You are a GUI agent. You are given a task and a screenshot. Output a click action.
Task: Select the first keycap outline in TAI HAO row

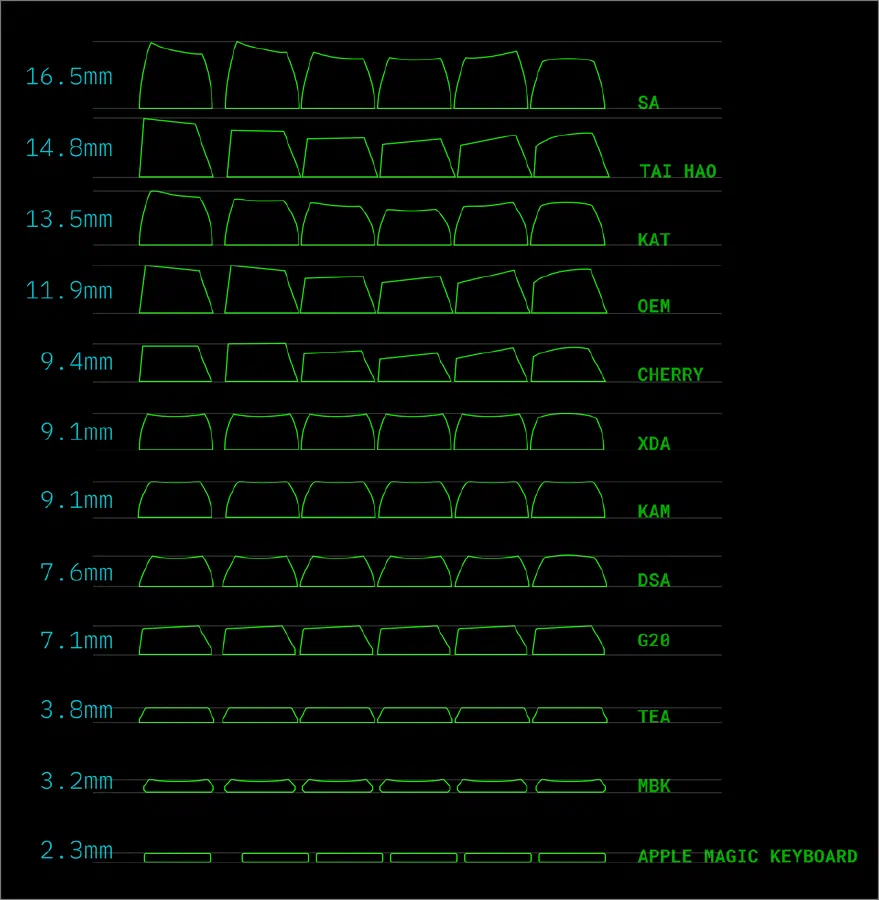tap(176, 148)
